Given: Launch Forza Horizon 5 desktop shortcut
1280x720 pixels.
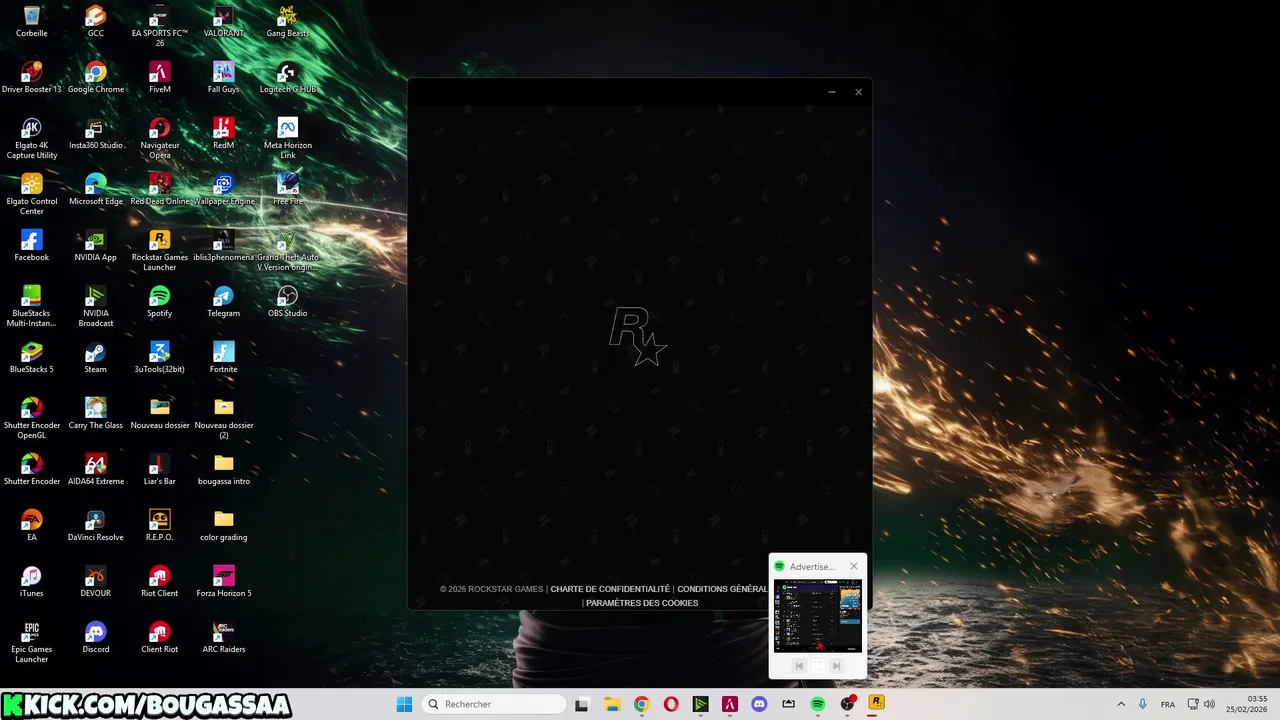Looking at the screenshot, I should coord(224,581).
